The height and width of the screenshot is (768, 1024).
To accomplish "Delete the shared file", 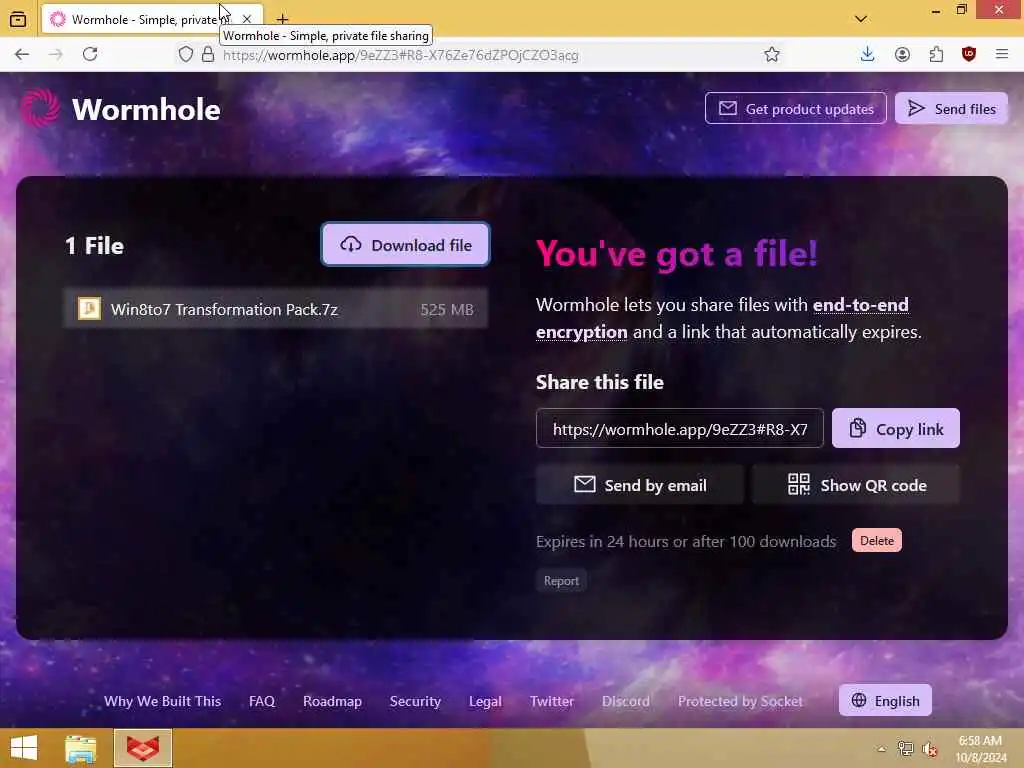I will (876, 541).
